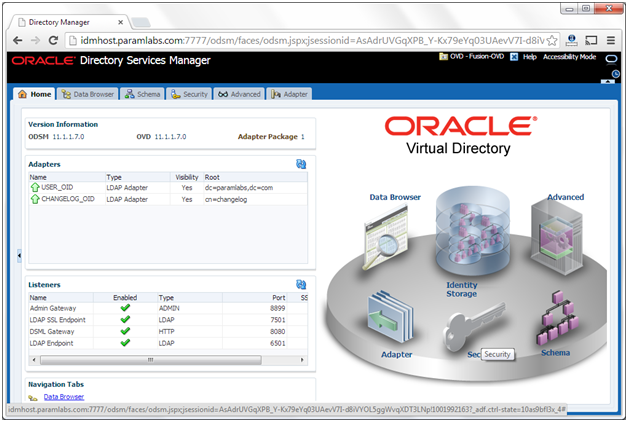Viewport: 628px width, 422px height.
Task: Click the OVD - Fusion-OVD connection folder icon
Action: coord(443,56)
